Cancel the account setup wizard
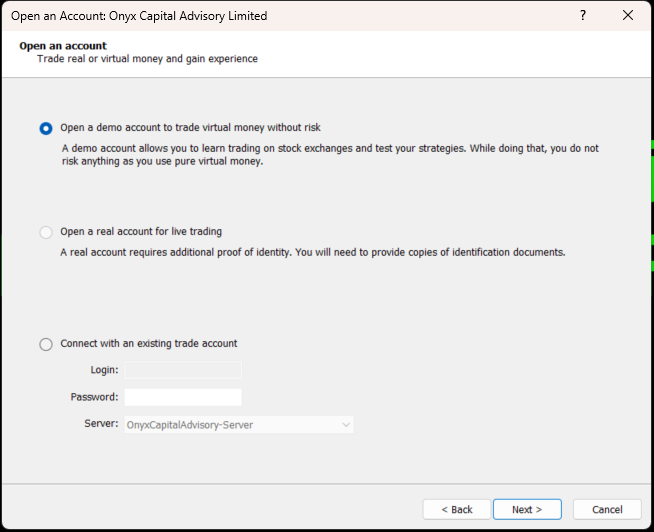Image resolution: width=654 pixels, height=532 pixels. pos(606,509)
